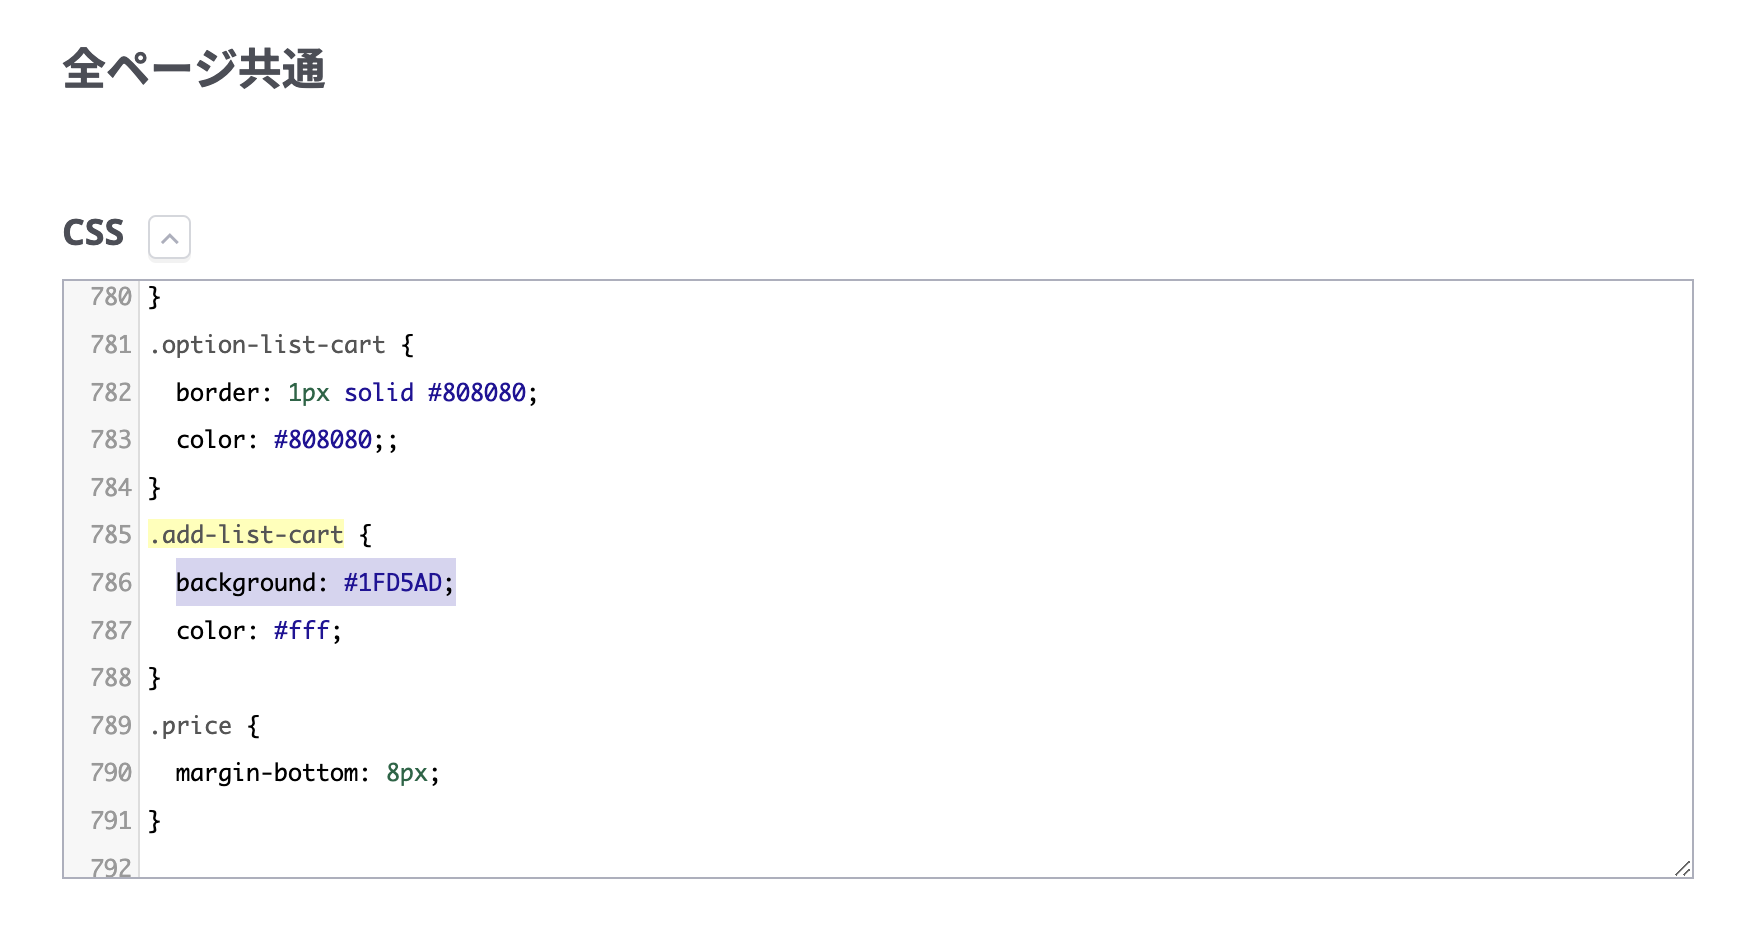Click the .price selector line
1760x946 pixels.
coord(191,726)
